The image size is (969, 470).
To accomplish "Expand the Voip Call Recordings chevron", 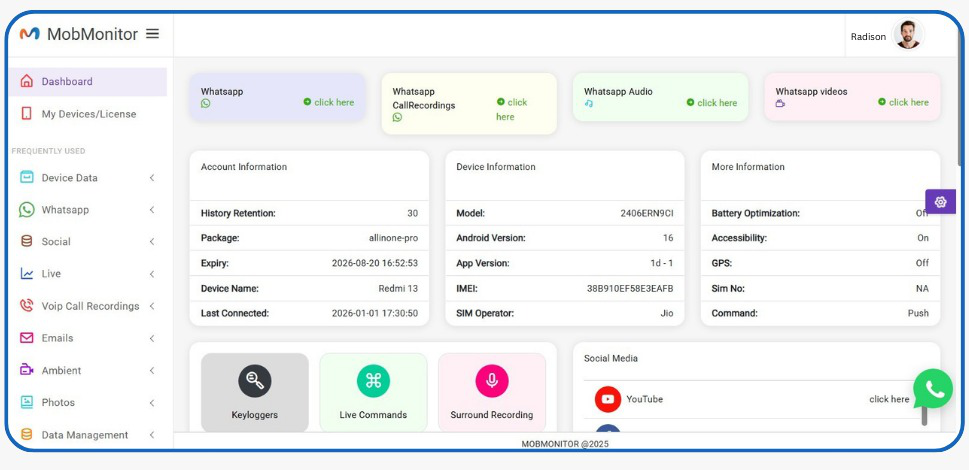I will pos(152,306).
